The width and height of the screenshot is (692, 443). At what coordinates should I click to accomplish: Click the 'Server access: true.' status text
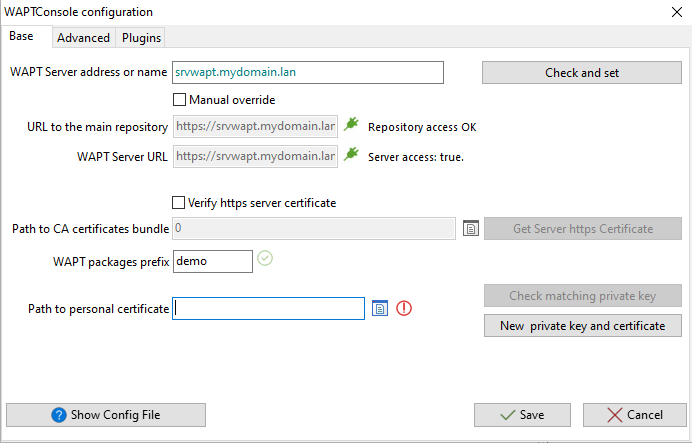[416, 157]
